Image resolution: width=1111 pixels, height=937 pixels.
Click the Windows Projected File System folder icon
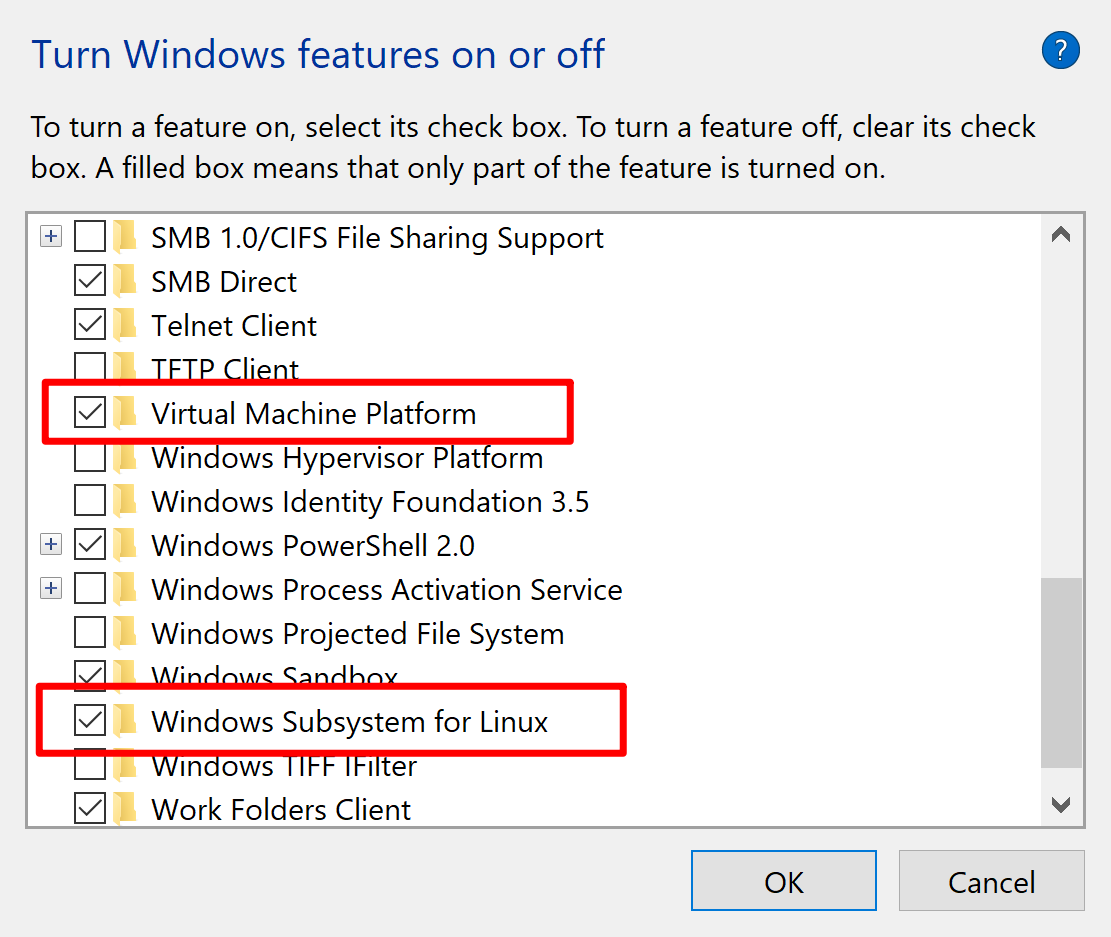coord(125,633)
